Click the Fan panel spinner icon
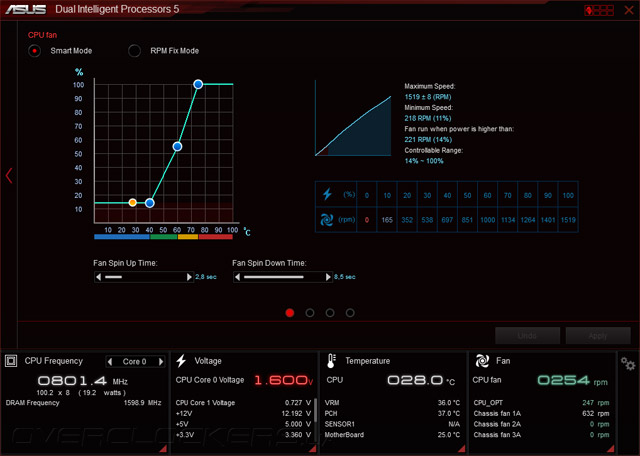Screen dimensions: 640x456 [x=482, y=361]
